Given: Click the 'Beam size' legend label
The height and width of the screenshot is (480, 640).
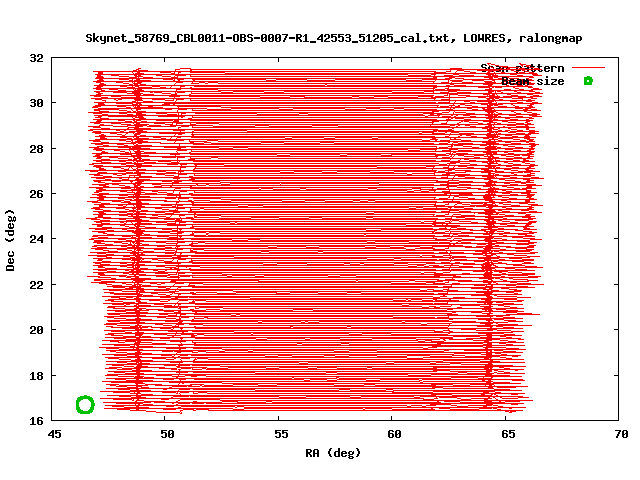Looking at the screenshot, I should [533, 81].
